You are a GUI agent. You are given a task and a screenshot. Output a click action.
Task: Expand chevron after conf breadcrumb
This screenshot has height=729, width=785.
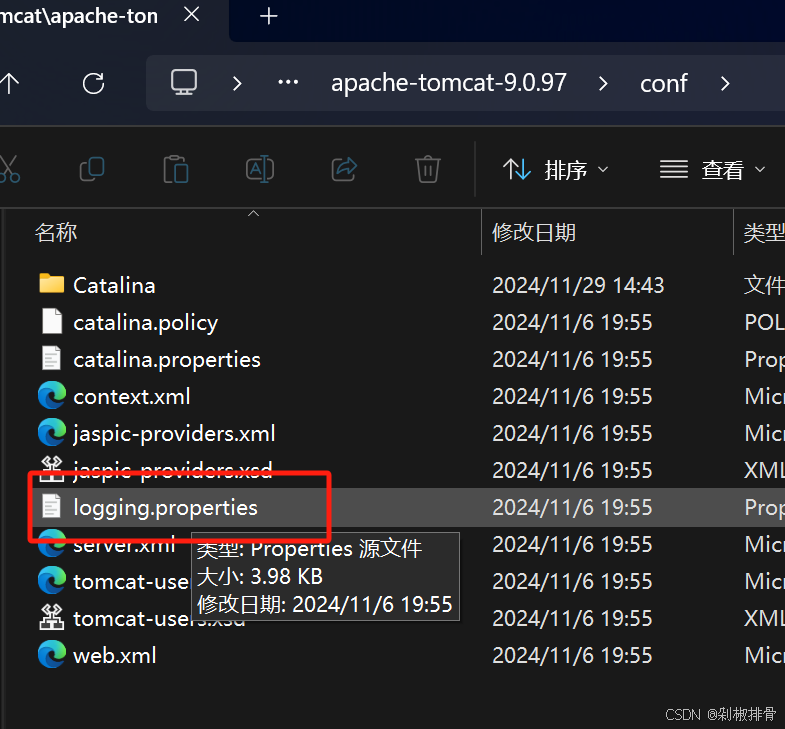click(725, 83)
